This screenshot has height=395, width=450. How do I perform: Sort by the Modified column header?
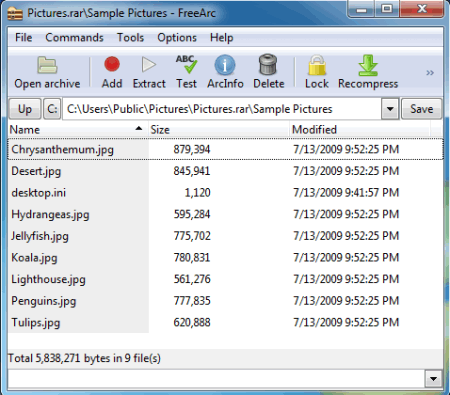tap(360, 129)
